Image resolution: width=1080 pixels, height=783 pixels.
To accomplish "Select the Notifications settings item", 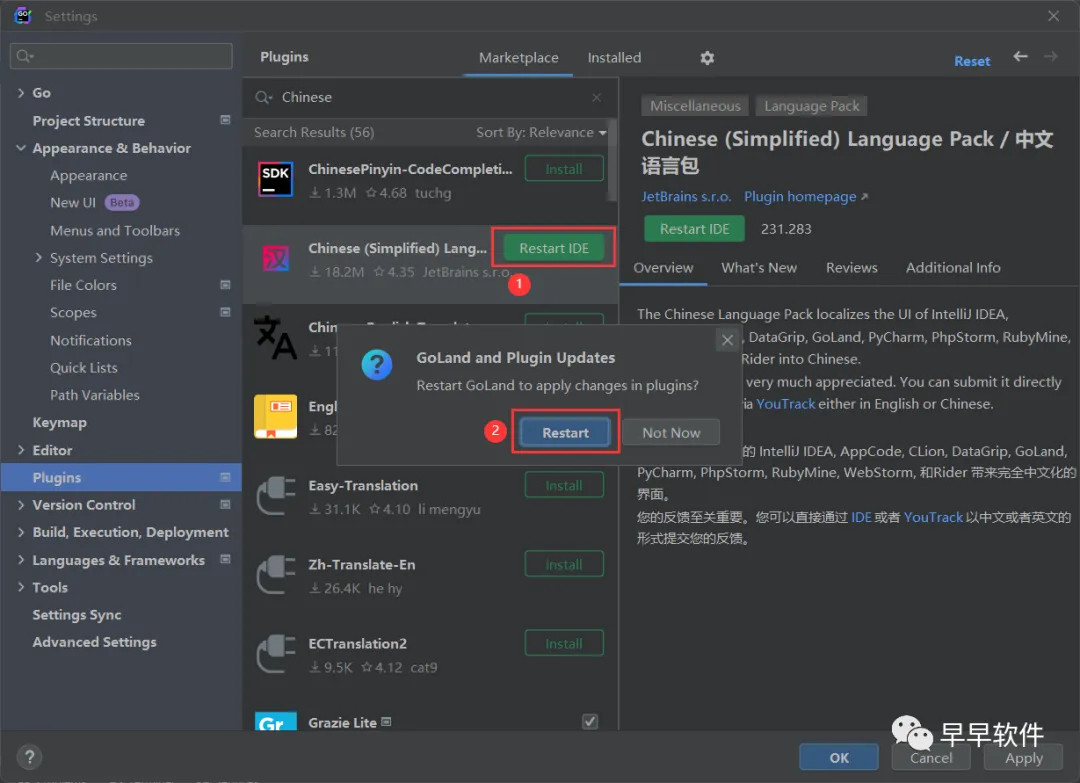I will [x=90, y=340].
